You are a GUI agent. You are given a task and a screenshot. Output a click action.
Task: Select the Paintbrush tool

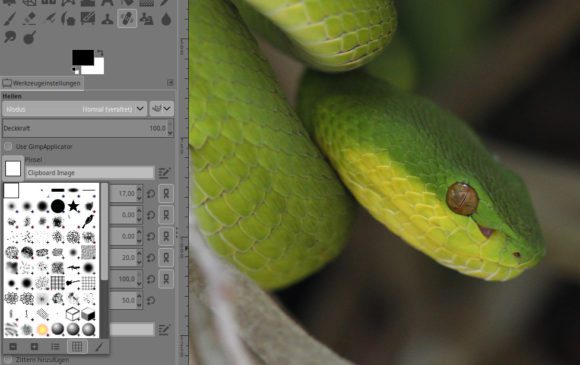pos(10,19)
